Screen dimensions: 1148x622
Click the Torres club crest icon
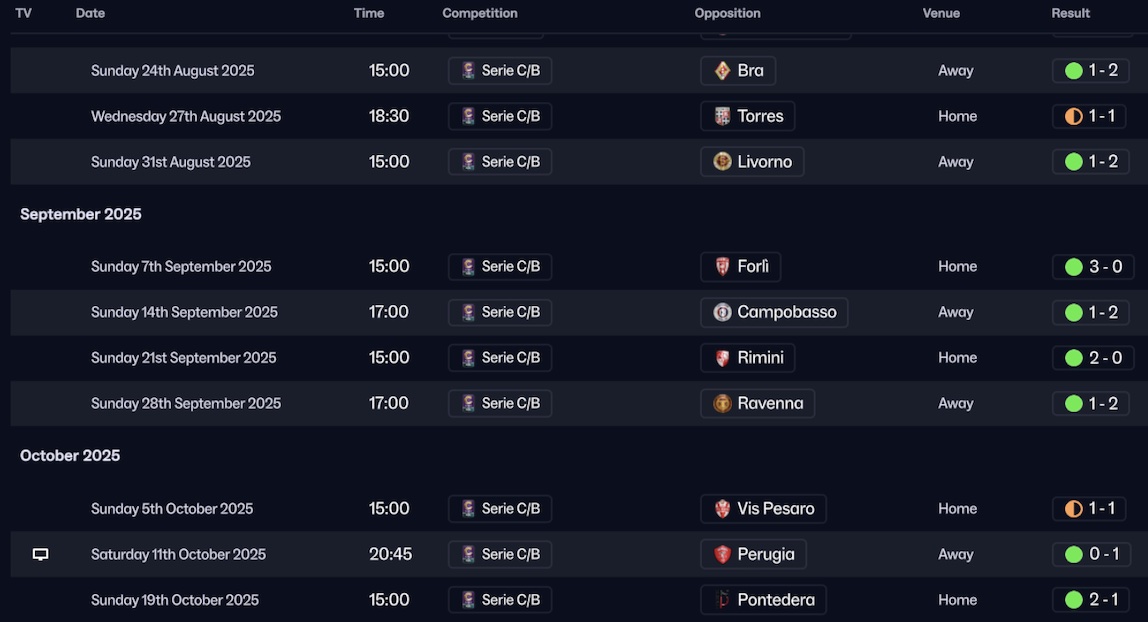(722, 117)
